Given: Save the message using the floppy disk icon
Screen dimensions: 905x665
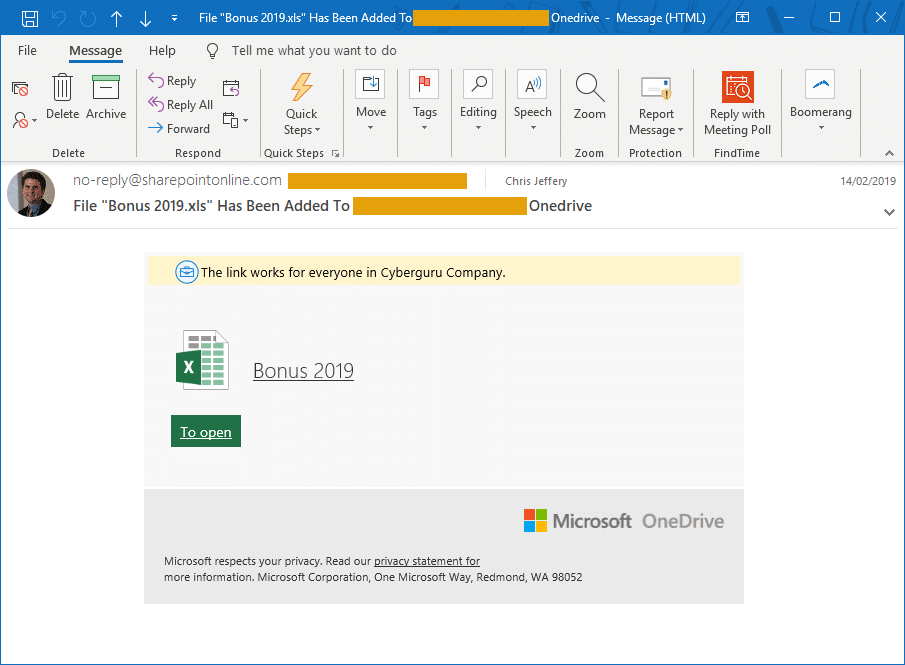Looking at the screenshot, I should point(29,18).
